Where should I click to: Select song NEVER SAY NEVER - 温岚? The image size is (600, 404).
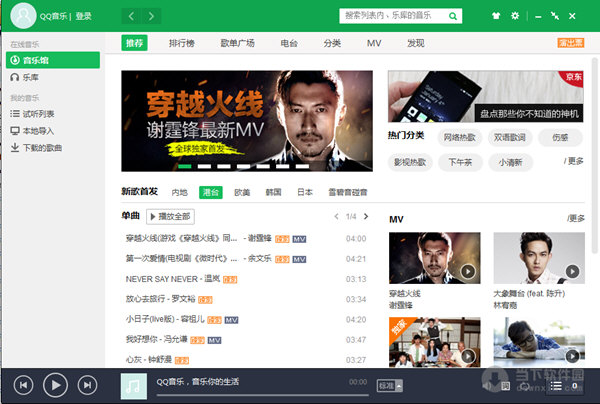click(173, 279)
